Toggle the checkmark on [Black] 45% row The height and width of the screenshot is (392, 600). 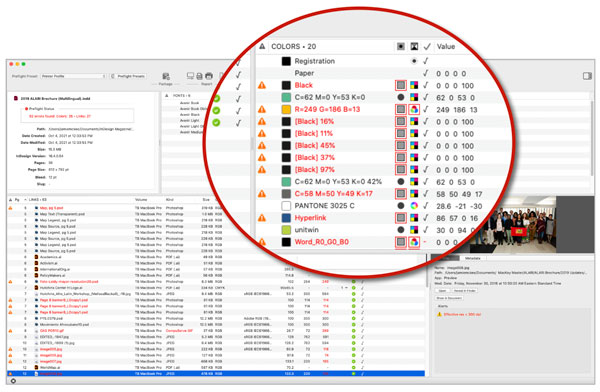(426, 145)
